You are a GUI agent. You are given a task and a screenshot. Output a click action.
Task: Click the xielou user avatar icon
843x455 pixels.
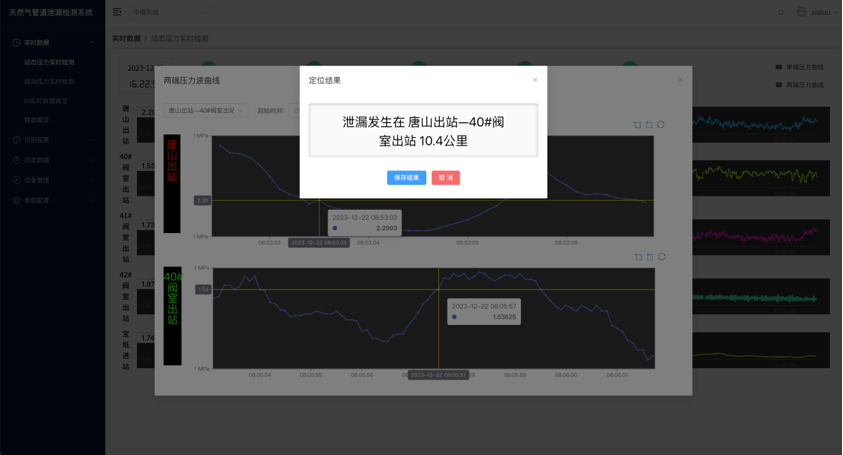(801, 12)
